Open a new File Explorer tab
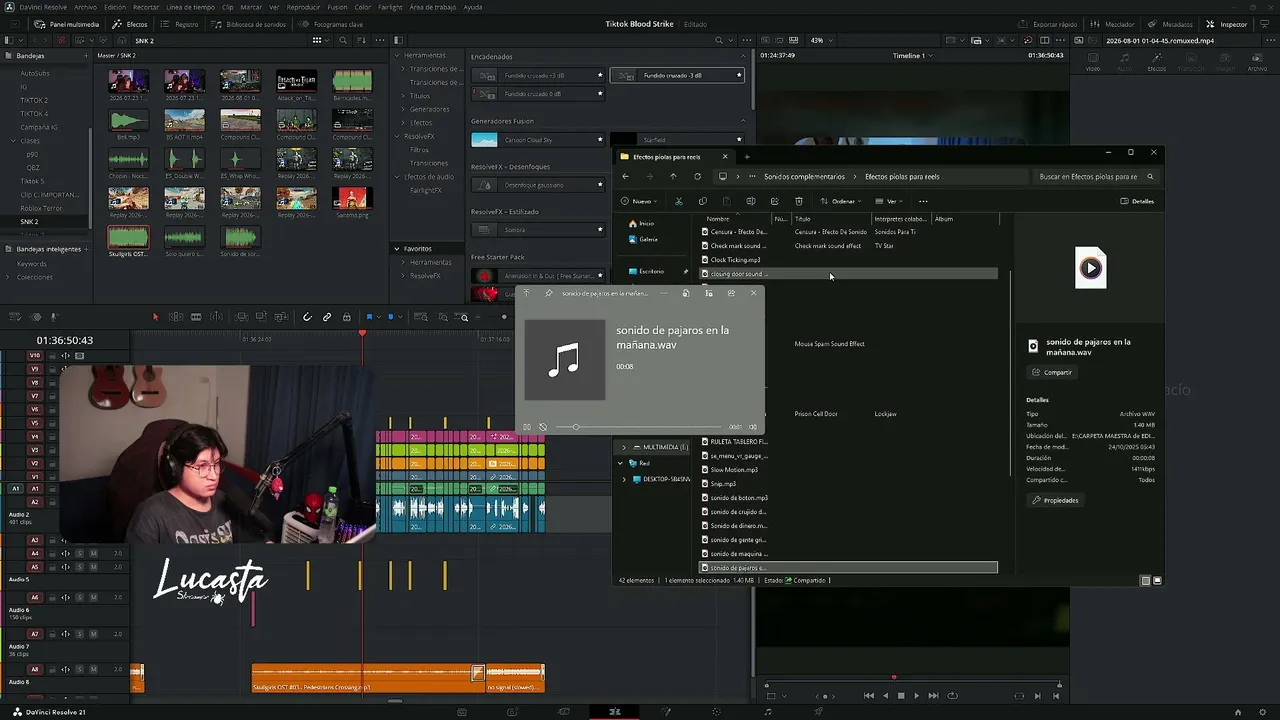 [x=746, y=156]
